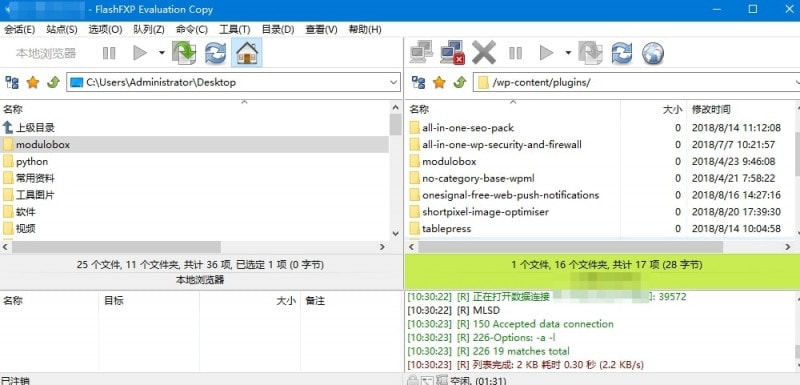
Task: Click remote path field /wp-content/plugins/
Action: [x=636, y=82]
